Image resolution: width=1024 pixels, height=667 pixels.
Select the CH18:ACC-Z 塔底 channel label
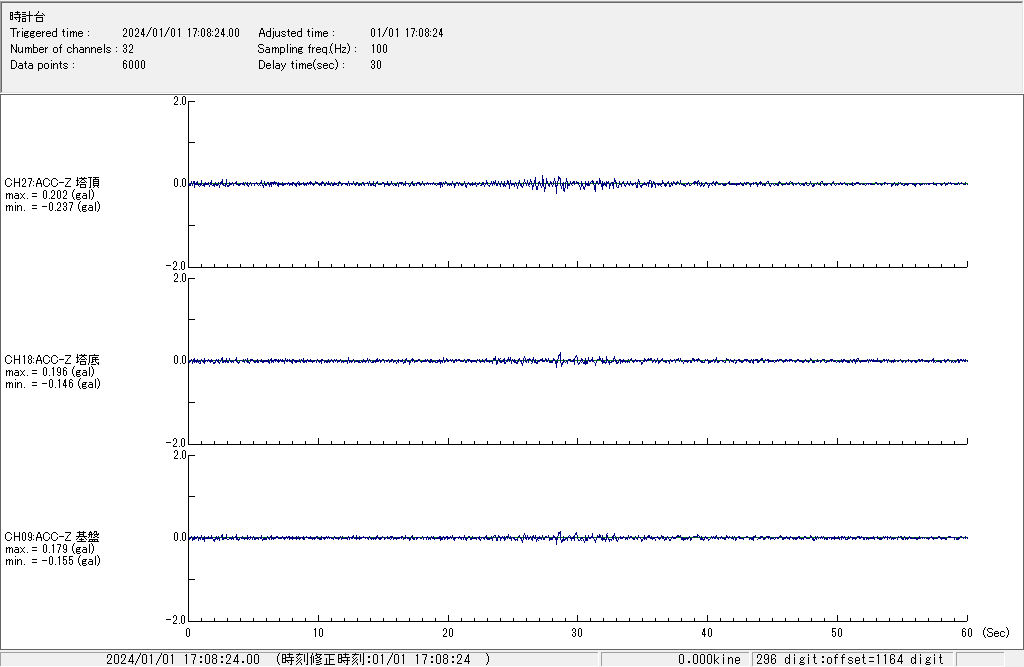point(52,360)
